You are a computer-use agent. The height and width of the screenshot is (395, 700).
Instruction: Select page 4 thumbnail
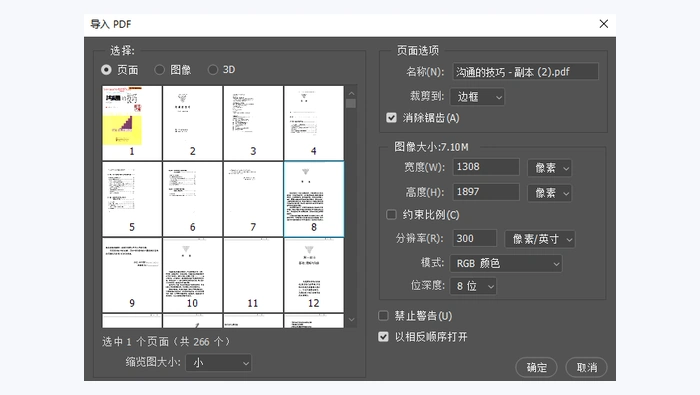point(314,123)
